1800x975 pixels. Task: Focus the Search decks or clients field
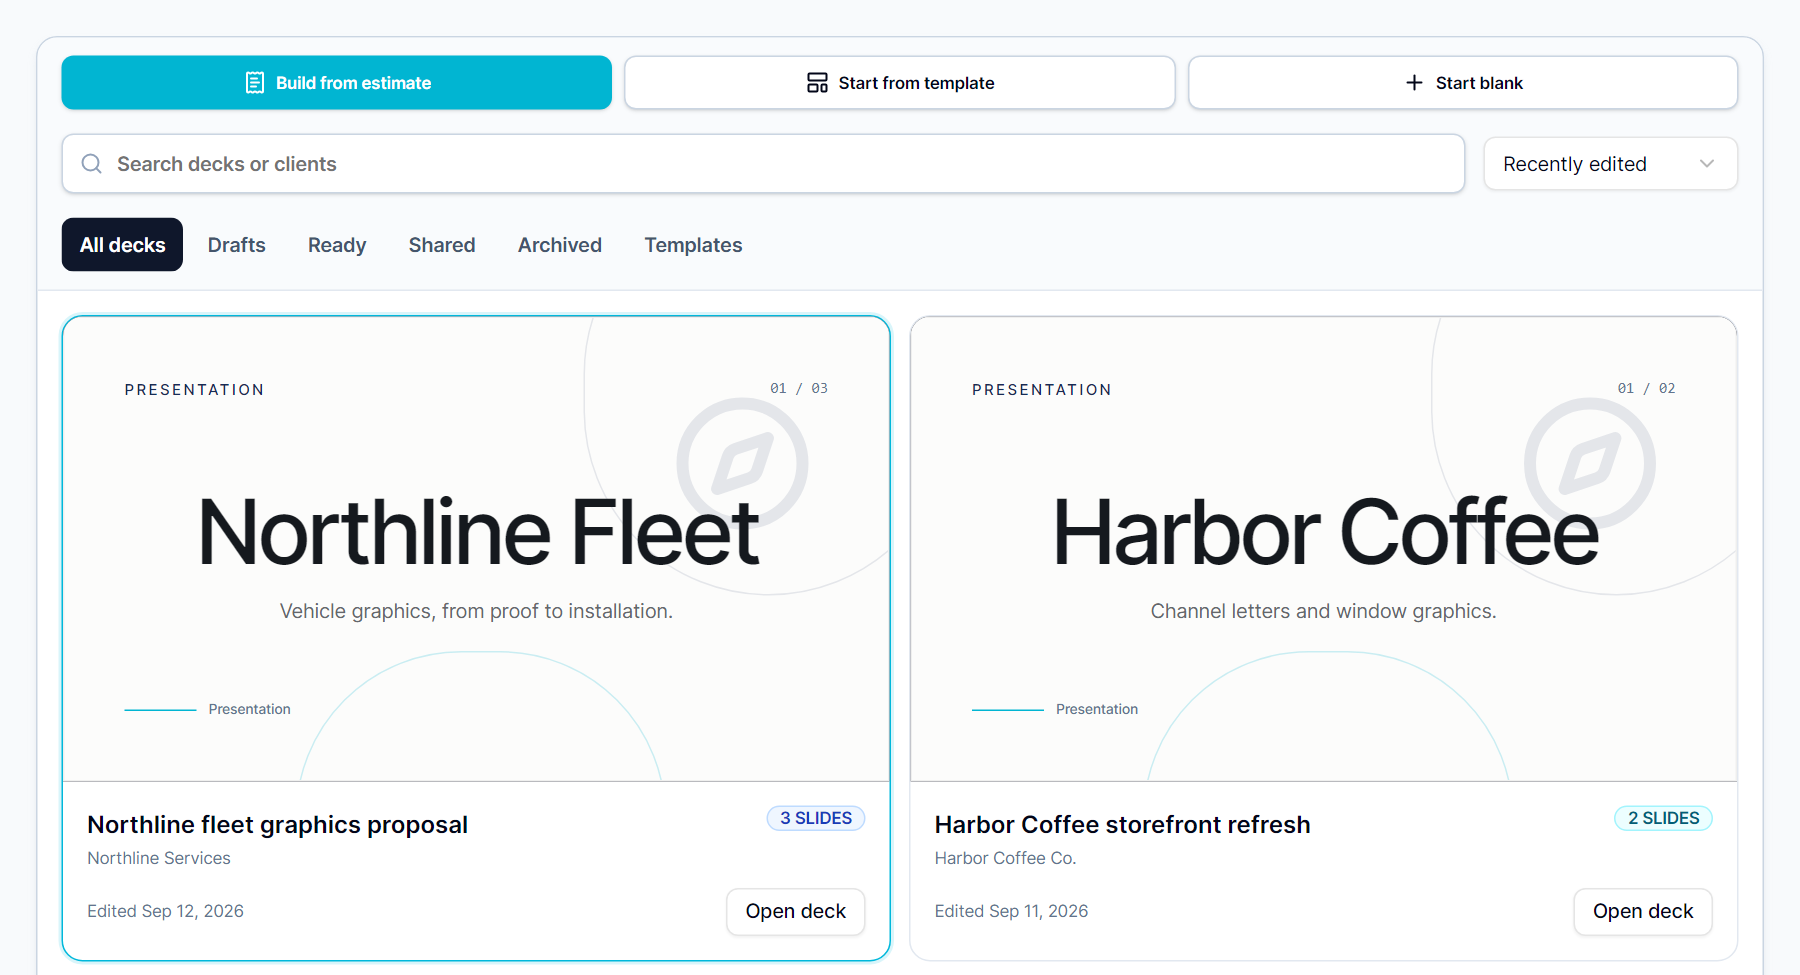pyautogui.click(x=763, y=164)
